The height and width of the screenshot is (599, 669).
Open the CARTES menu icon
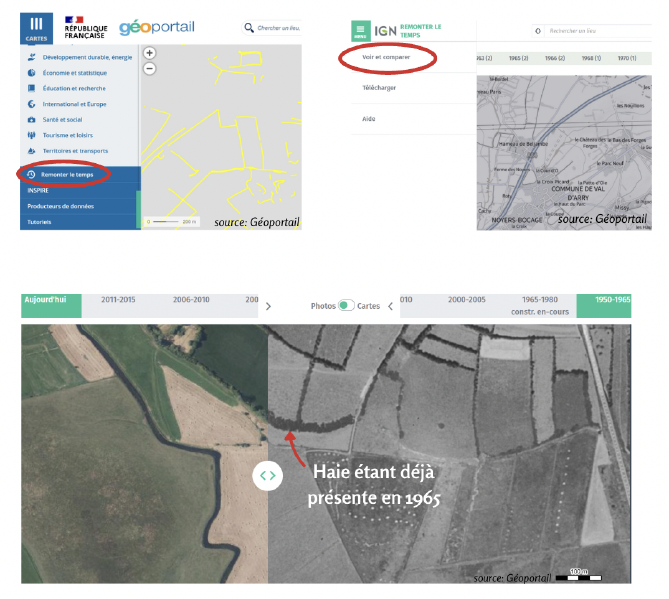tap(37, 27)
